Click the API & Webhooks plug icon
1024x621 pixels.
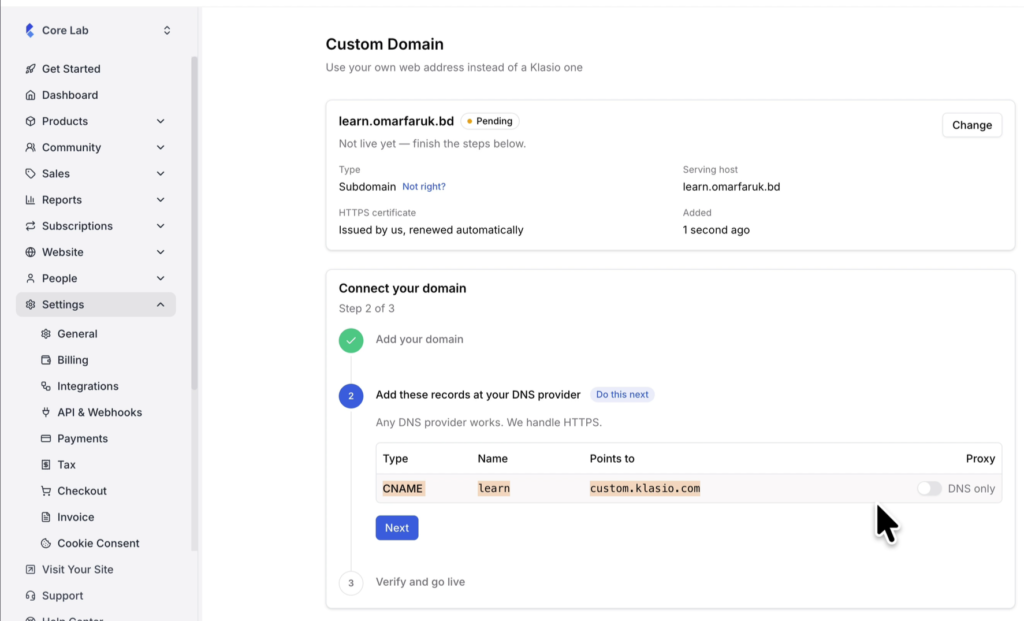click(x=46, y=412)
